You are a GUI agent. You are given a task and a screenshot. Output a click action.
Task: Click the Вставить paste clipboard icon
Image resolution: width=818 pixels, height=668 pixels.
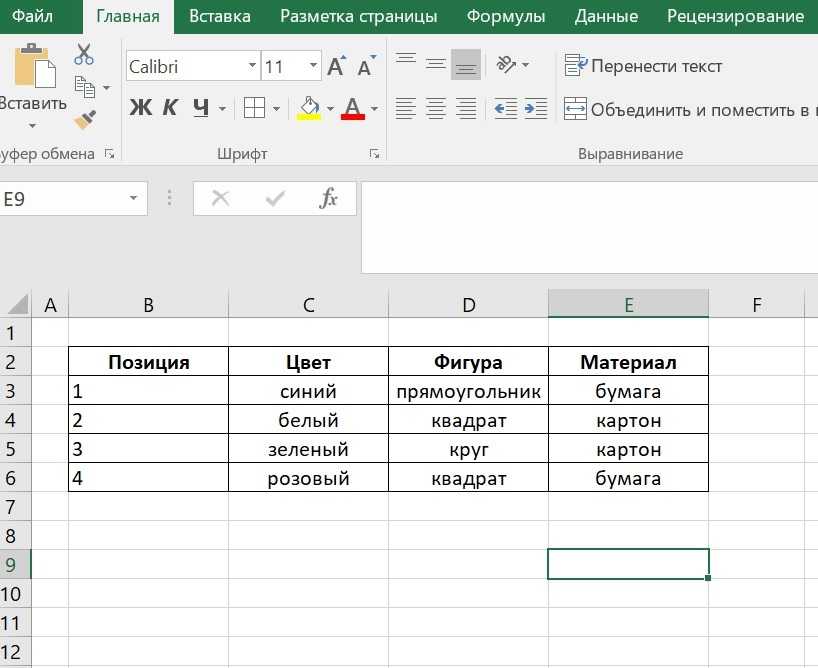tap(34, 66)
